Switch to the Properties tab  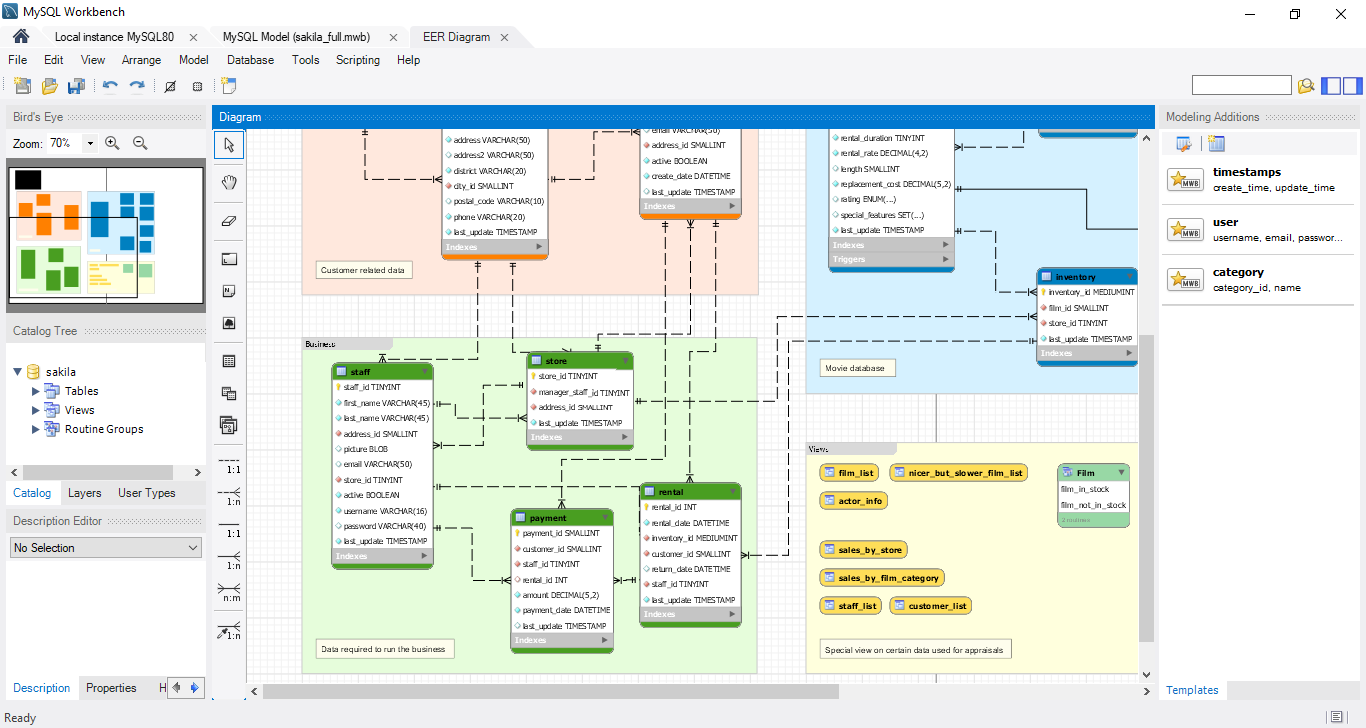point(111,688)
